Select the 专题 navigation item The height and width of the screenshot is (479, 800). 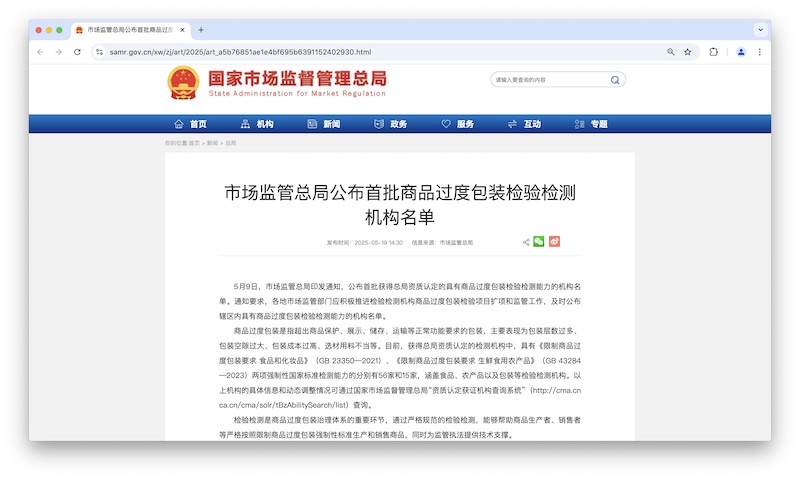[x=591, y=124]
